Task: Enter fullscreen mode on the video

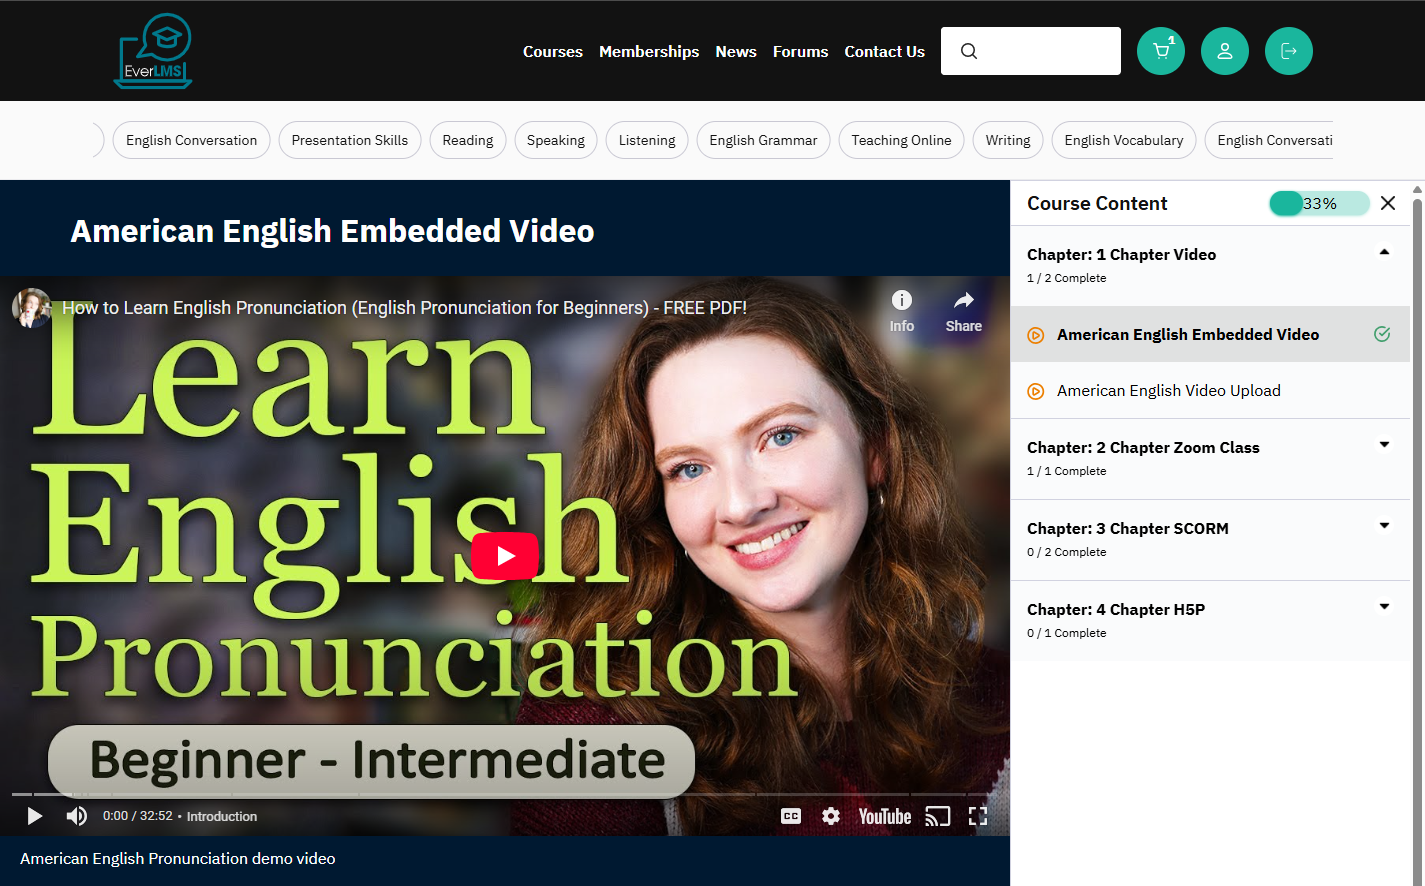Action: click(977, 816)
